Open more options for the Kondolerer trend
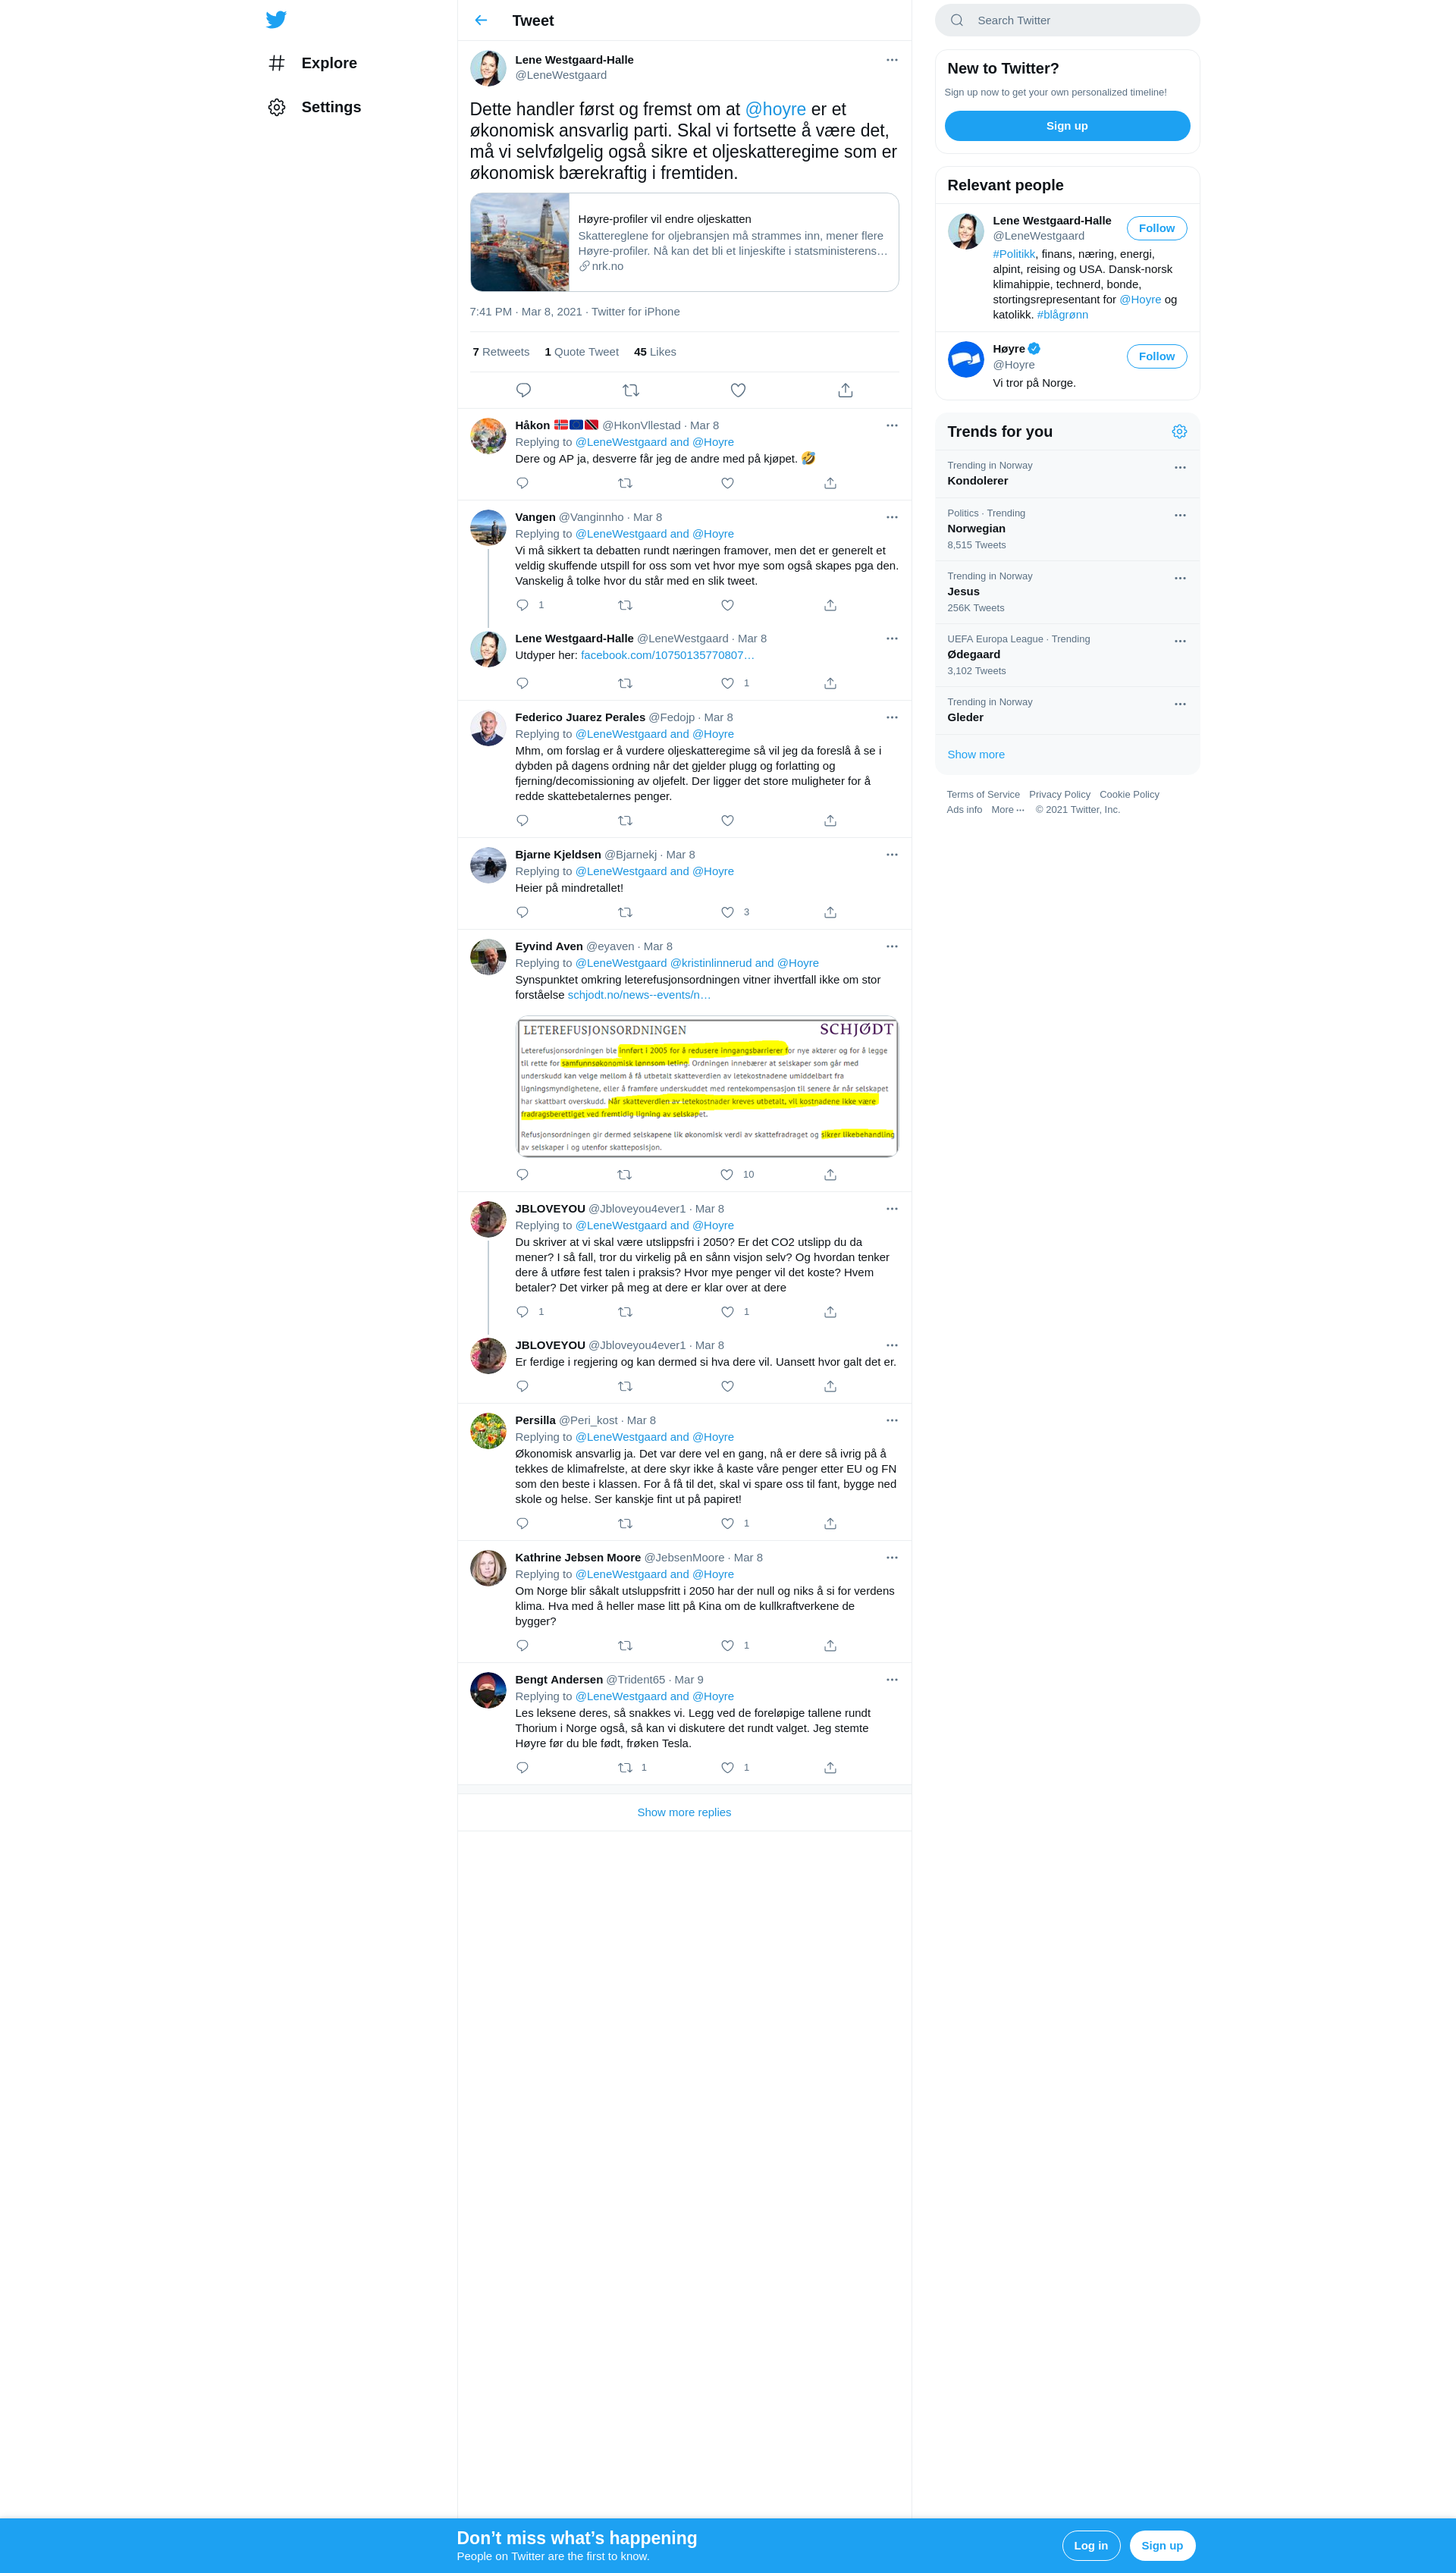Viewport: 1456px width, 2573px height. tap(1180, 467)
